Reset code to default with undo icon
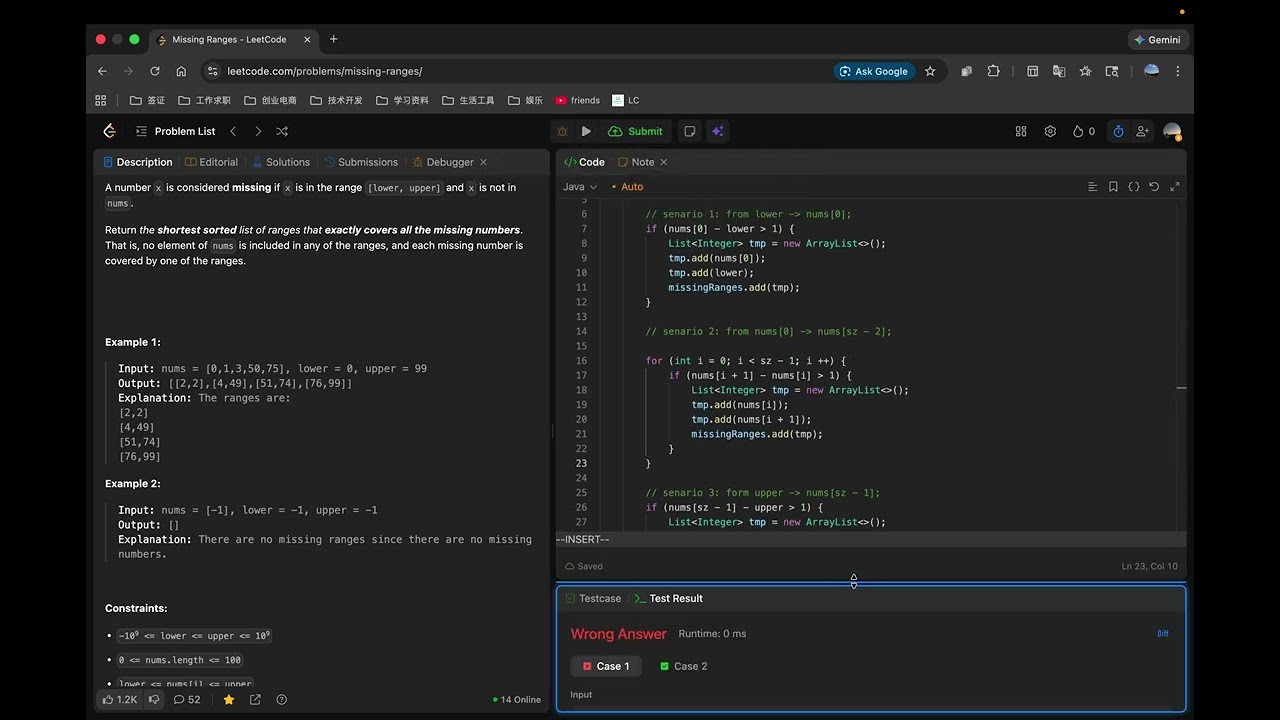1280x720 pixels. 1154,187
